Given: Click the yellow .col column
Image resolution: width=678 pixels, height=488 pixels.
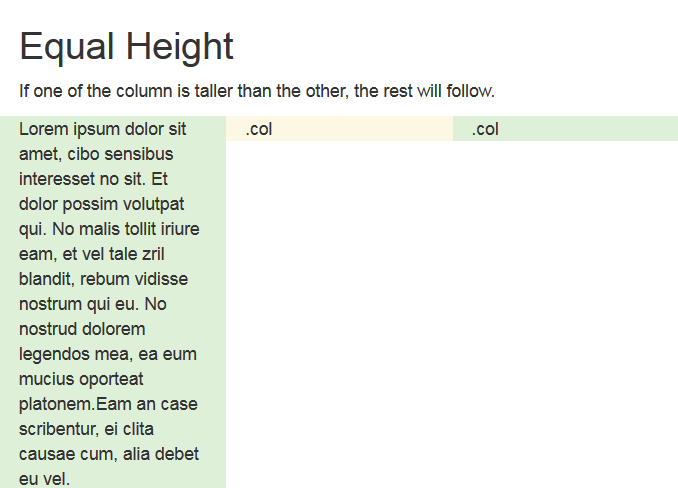Looking at the screenshot, I should click(x=339, y=129).
